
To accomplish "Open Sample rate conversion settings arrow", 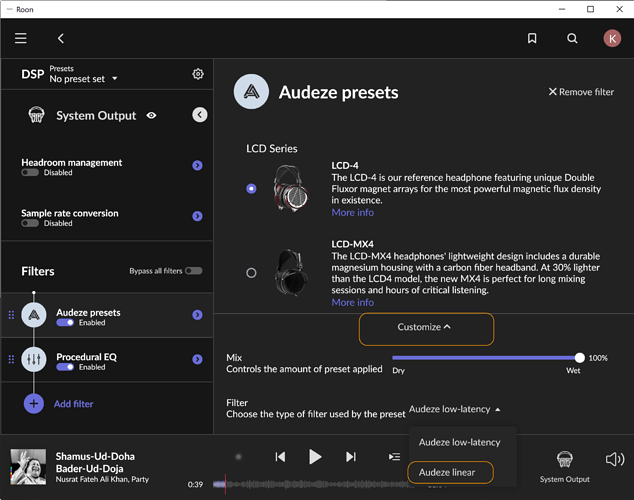I will (197, 216).
